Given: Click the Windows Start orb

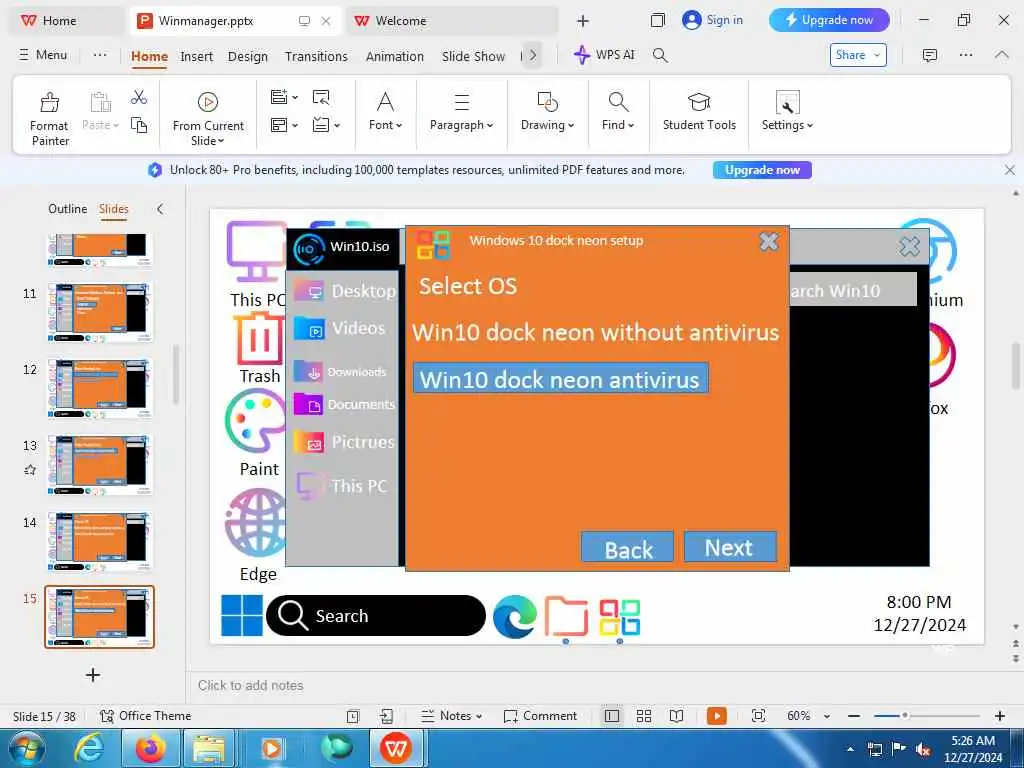Looking at the screenshot, I should [25, 748].
